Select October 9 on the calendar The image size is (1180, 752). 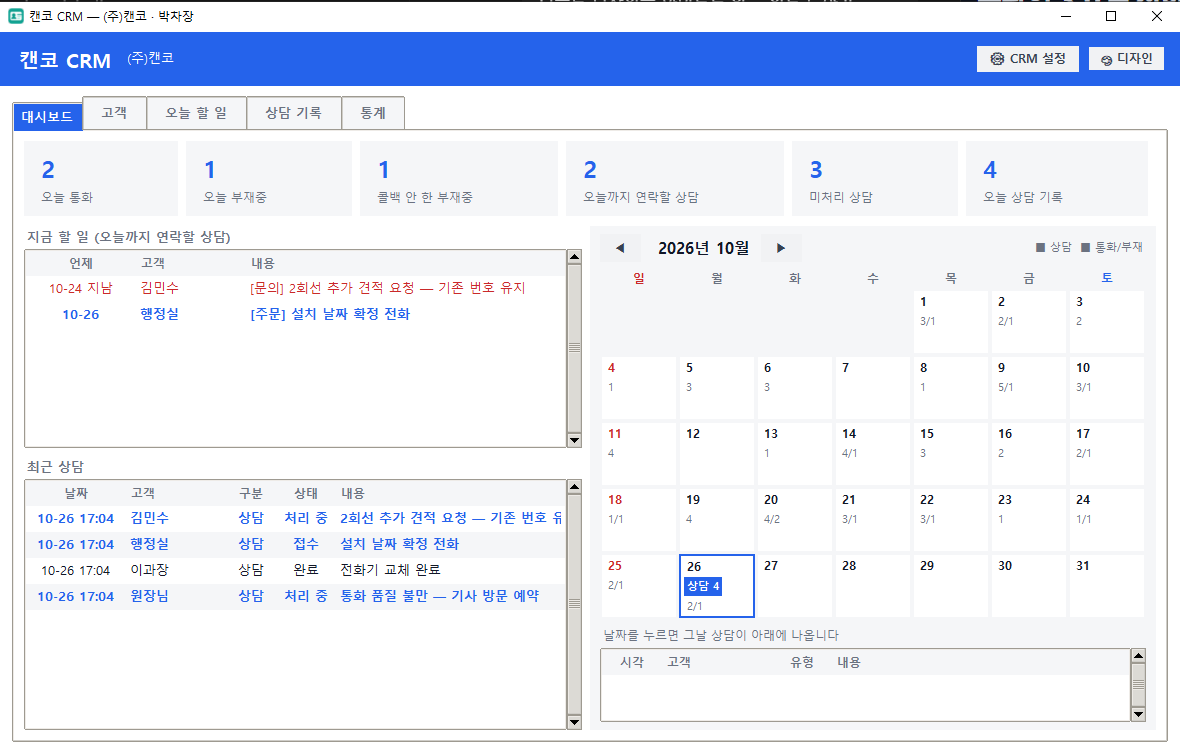point(1029,388)
